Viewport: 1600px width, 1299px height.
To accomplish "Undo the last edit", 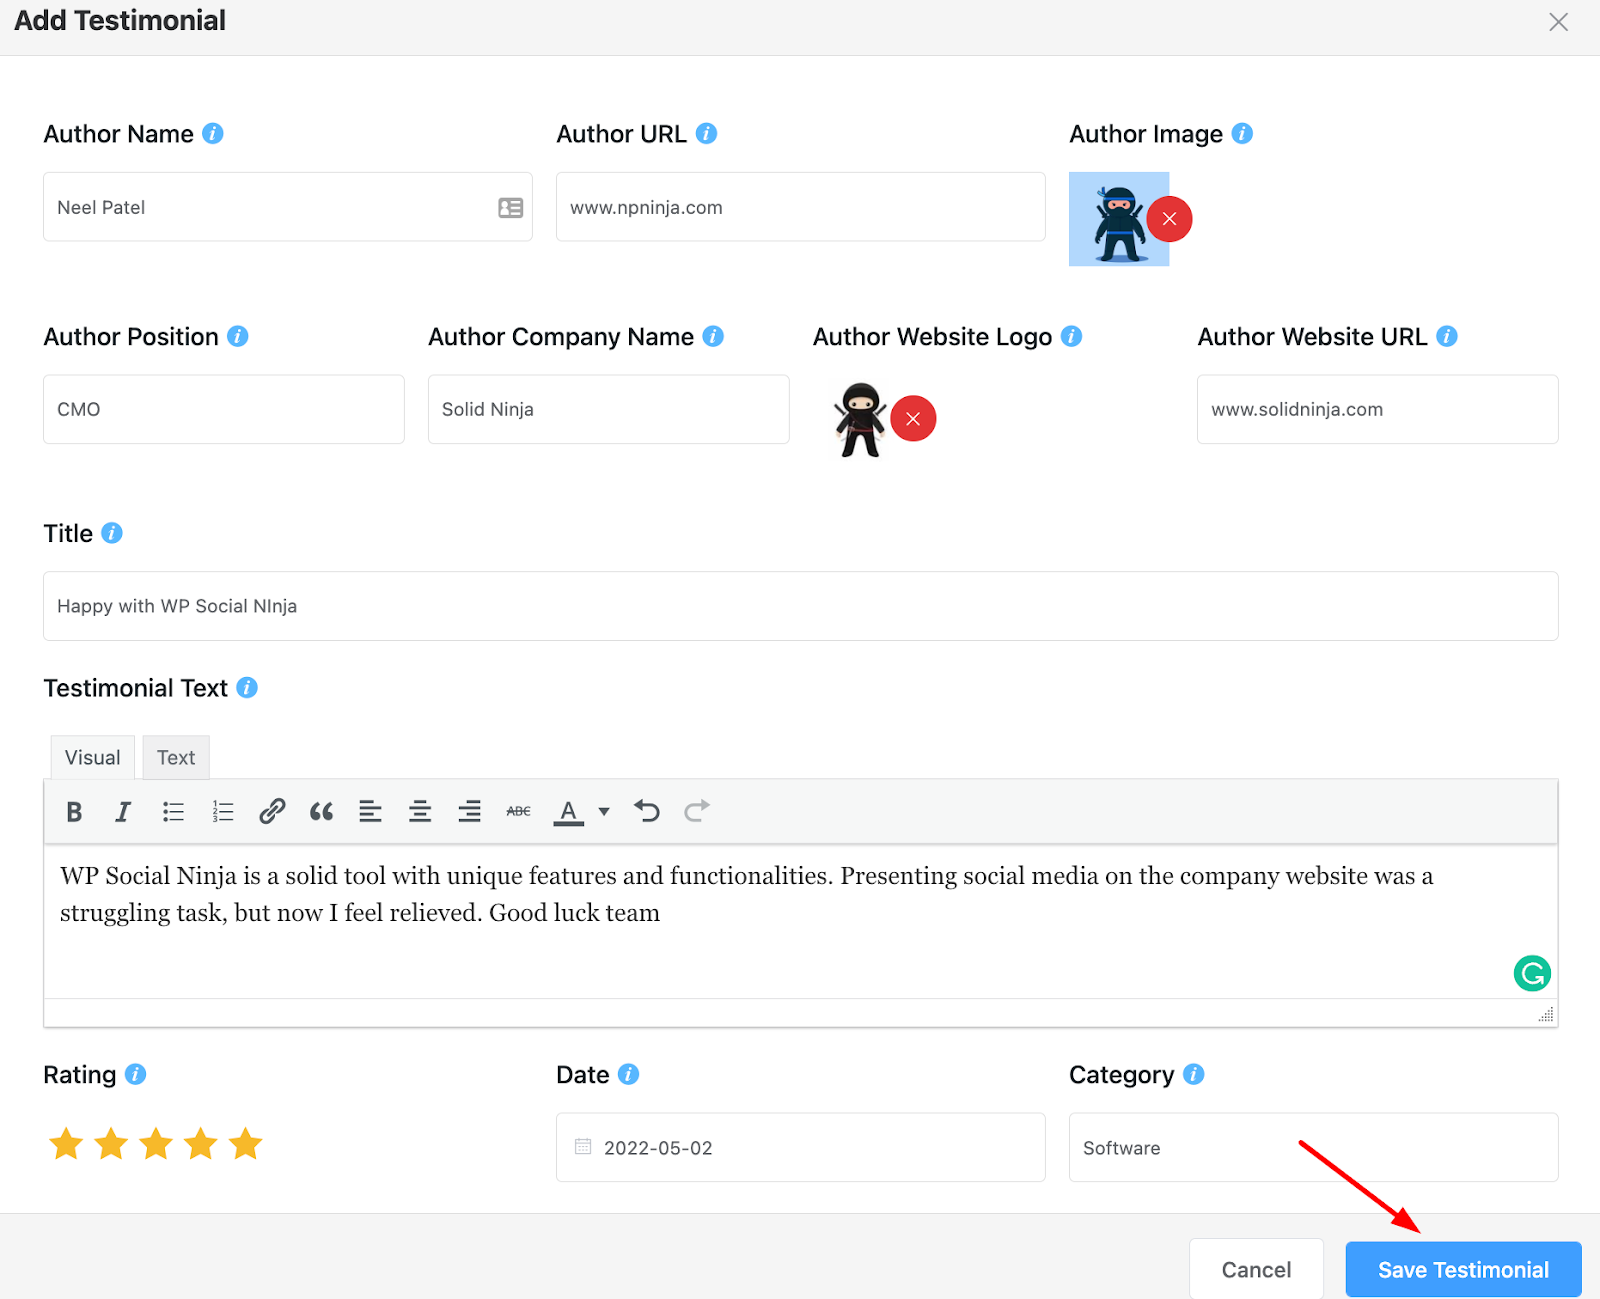I will point(647,811).
